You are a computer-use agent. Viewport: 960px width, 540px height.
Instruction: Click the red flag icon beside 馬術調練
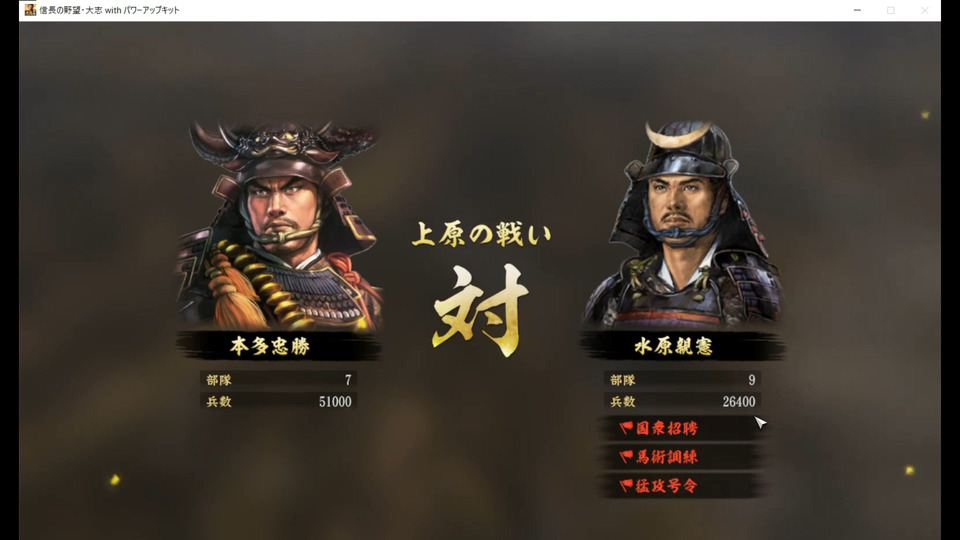coord(626,456)
